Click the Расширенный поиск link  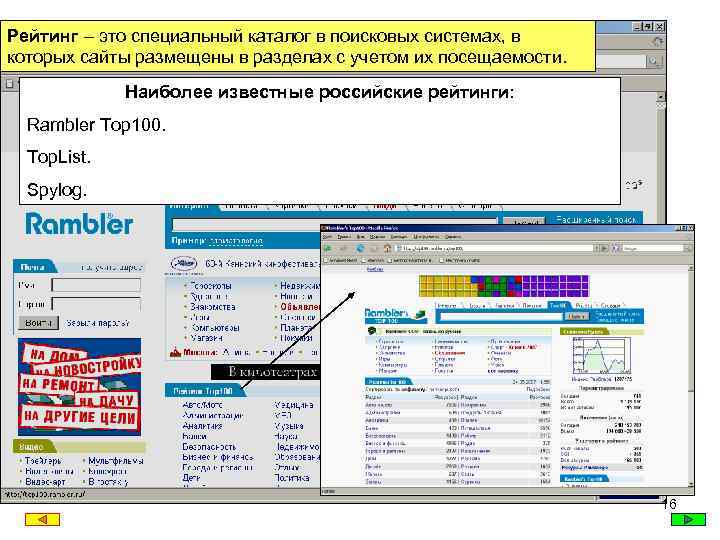(x=596, y=220)
